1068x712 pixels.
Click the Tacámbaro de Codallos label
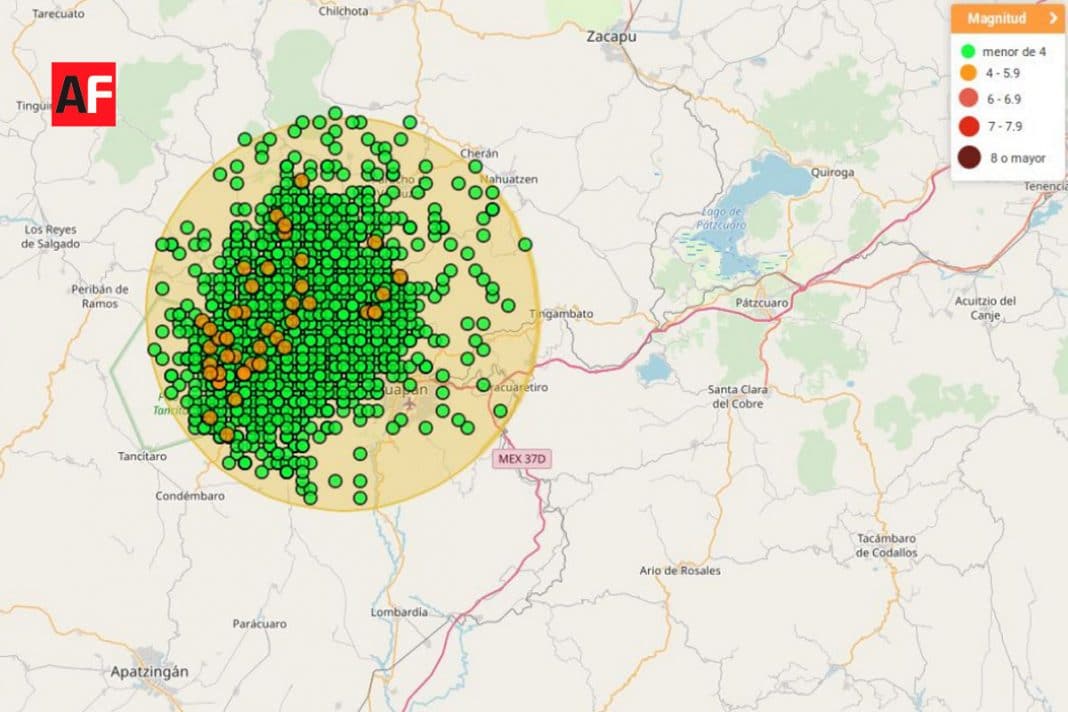pos(886,545)
